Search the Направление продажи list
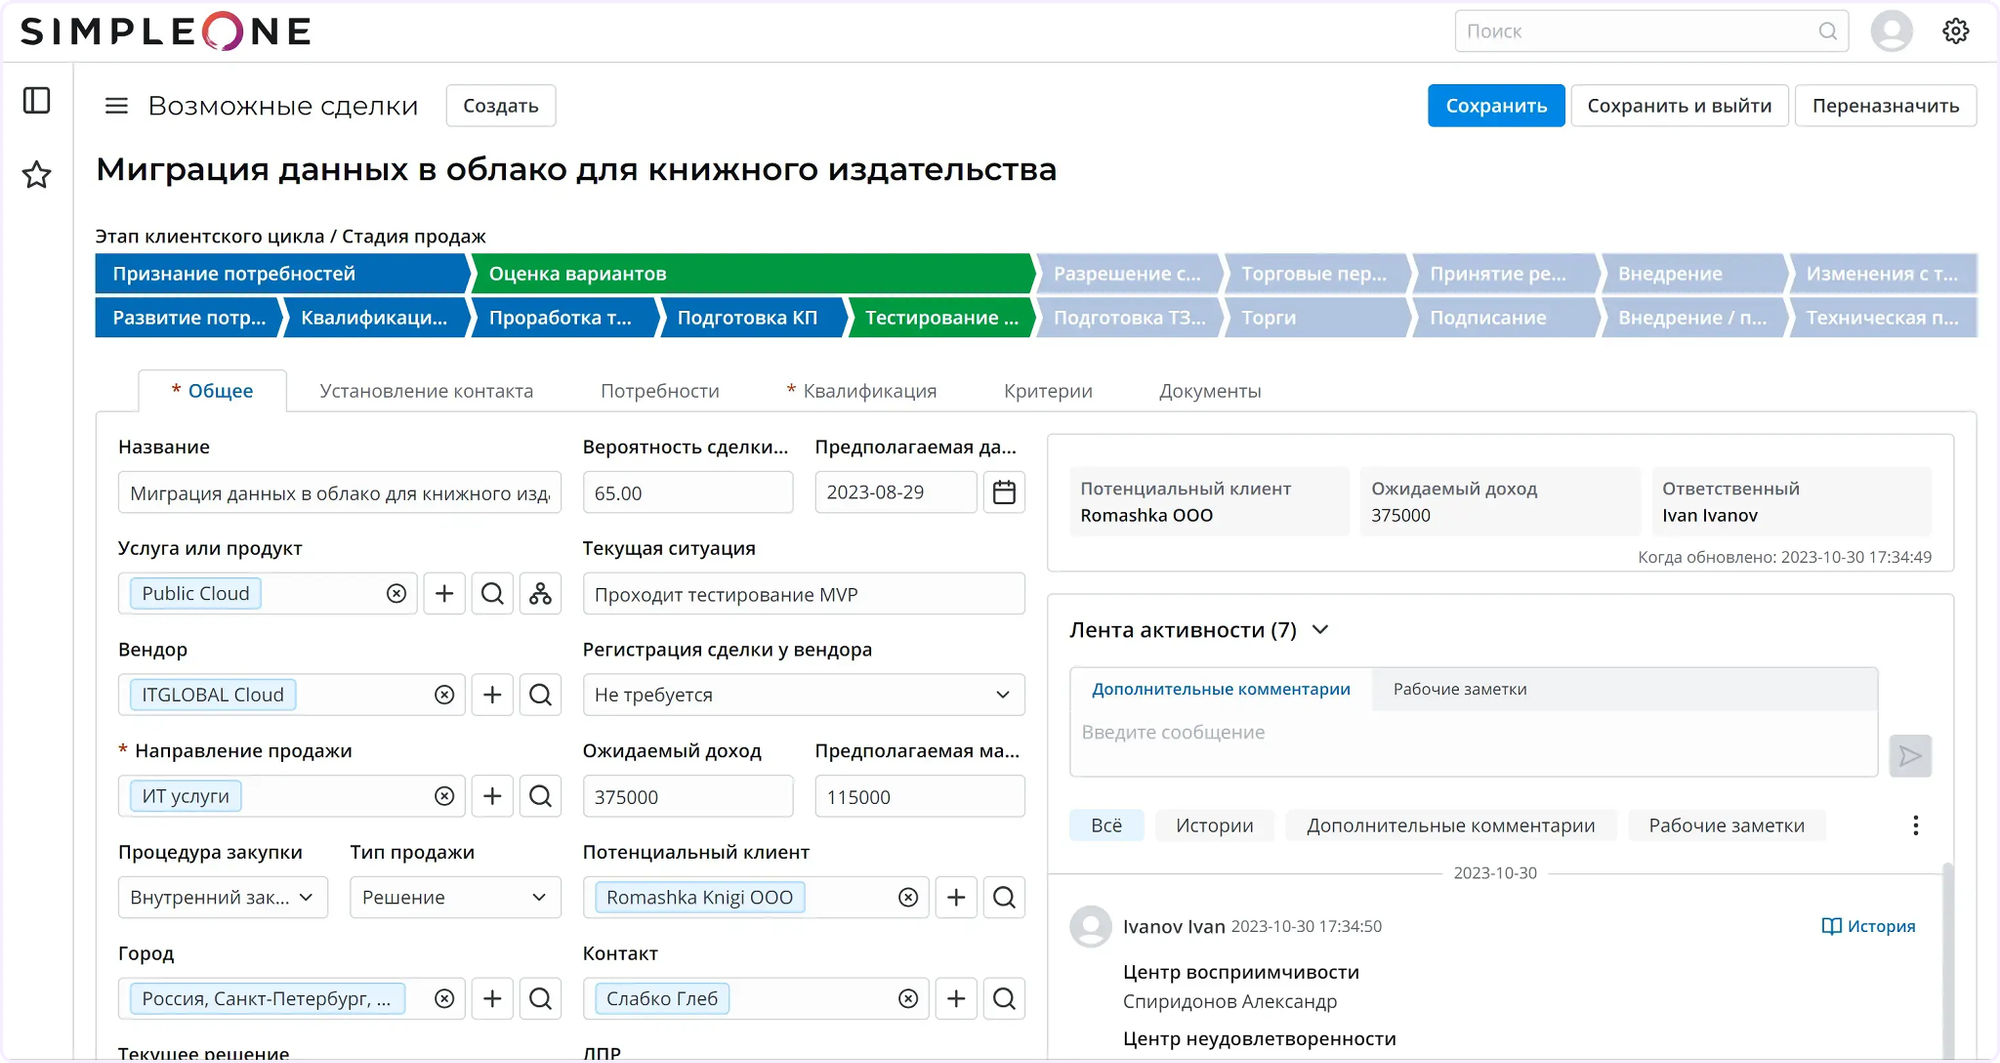The image size is (2000, 1063). [540, 796]
